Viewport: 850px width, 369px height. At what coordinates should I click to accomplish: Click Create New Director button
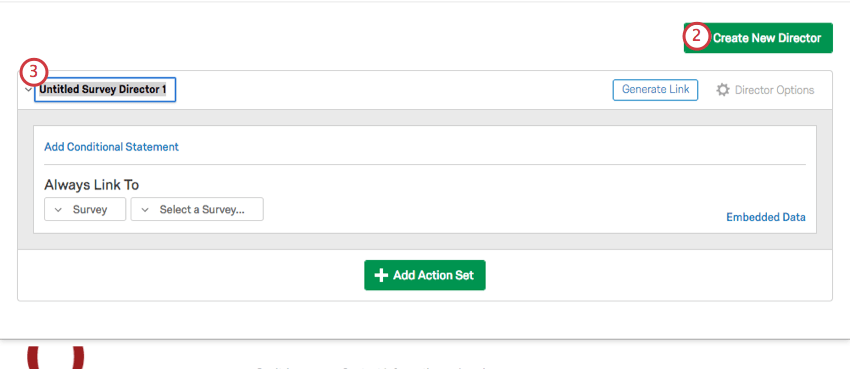coord(758,38)
